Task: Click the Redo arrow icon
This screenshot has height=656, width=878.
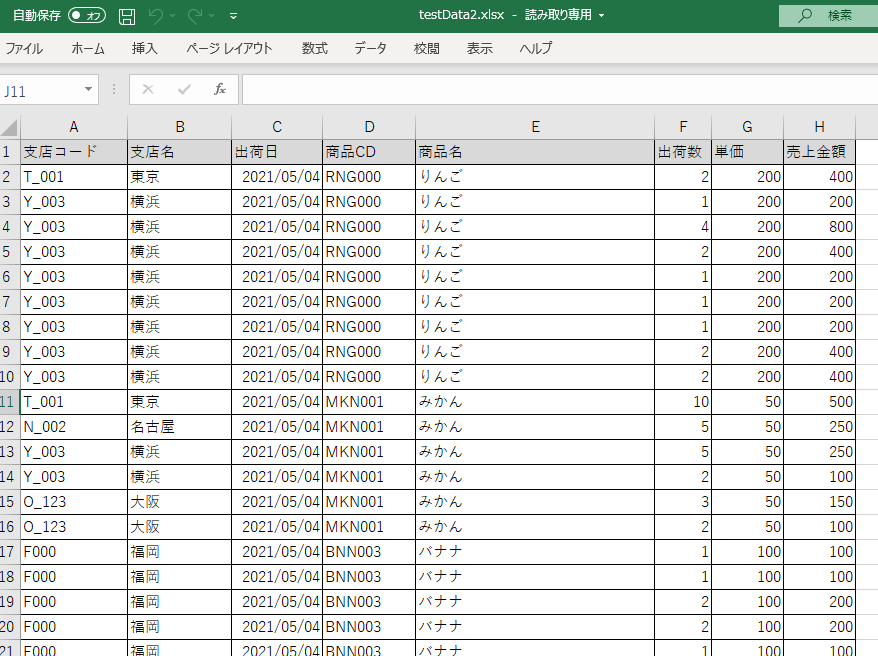Action: [195, 16]
